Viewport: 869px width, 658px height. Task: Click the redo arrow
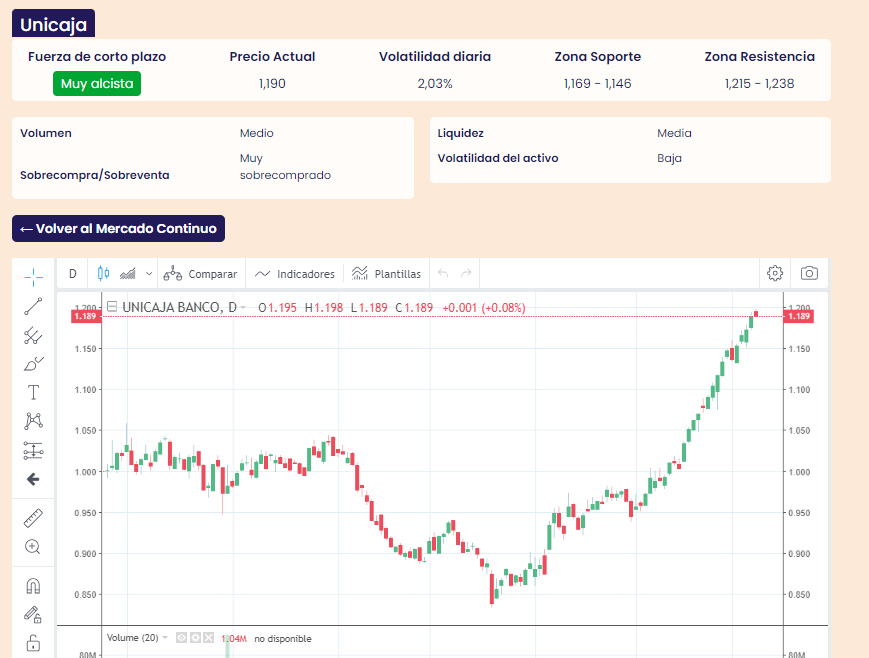(x=466, y=273)
